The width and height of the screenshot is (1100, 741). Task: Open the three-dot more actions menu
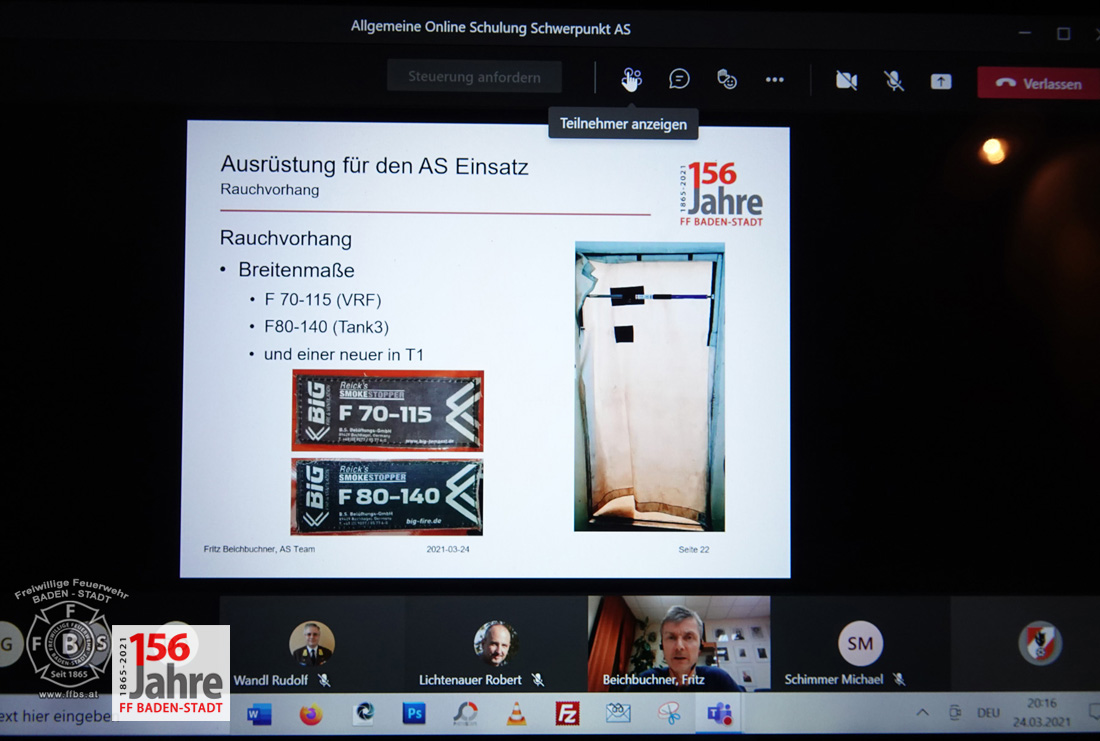pos(774,80)
